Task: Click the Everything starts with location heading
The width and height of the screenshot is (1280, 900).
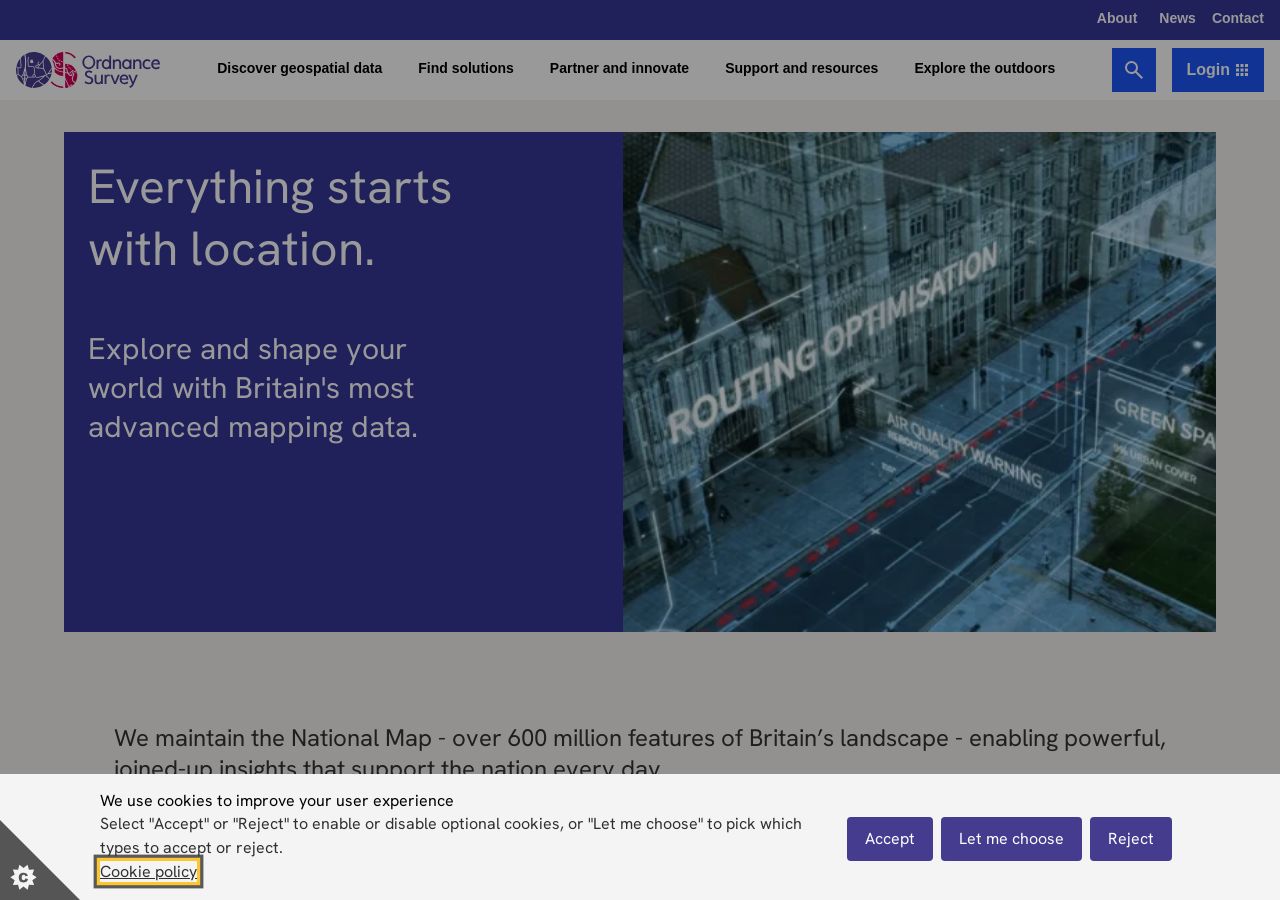Action: tap(270, 218)
